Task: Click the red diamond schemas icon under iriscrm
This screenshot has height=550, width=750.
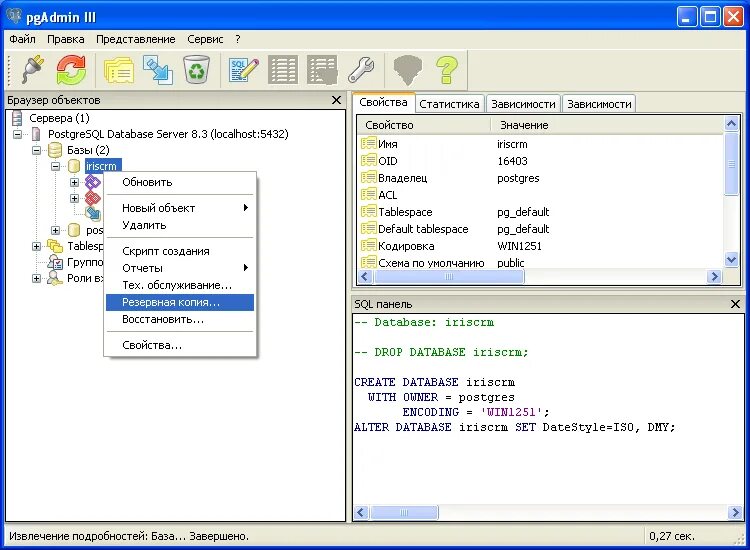Action: click(93, 198)
